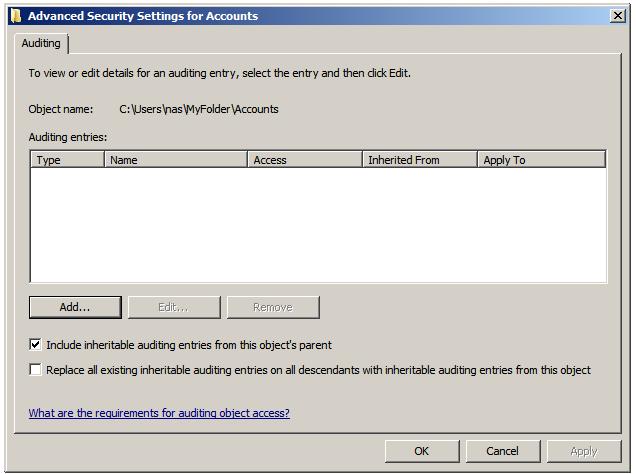Open the auditing object access requirements link
The image size is (636, 474).
[x=159, y=413]
